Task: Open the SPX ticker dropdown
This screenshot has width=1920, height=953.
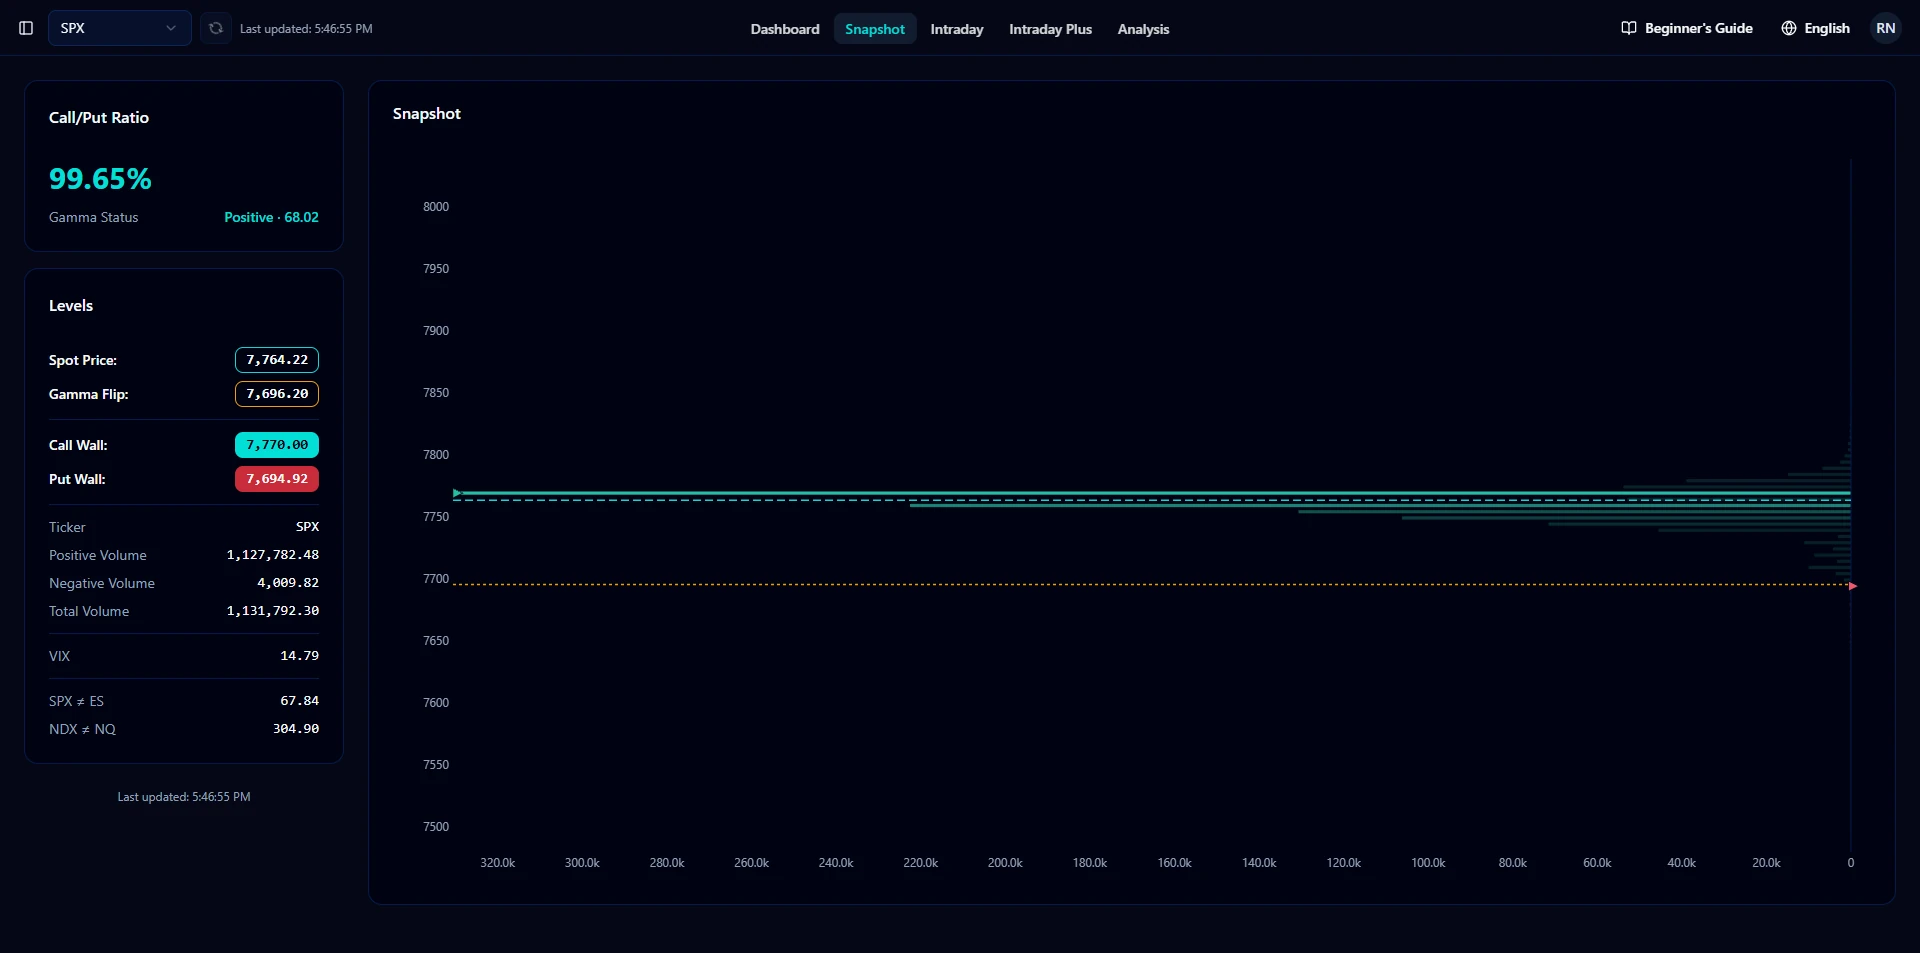Action: click(x=120, y=28)
